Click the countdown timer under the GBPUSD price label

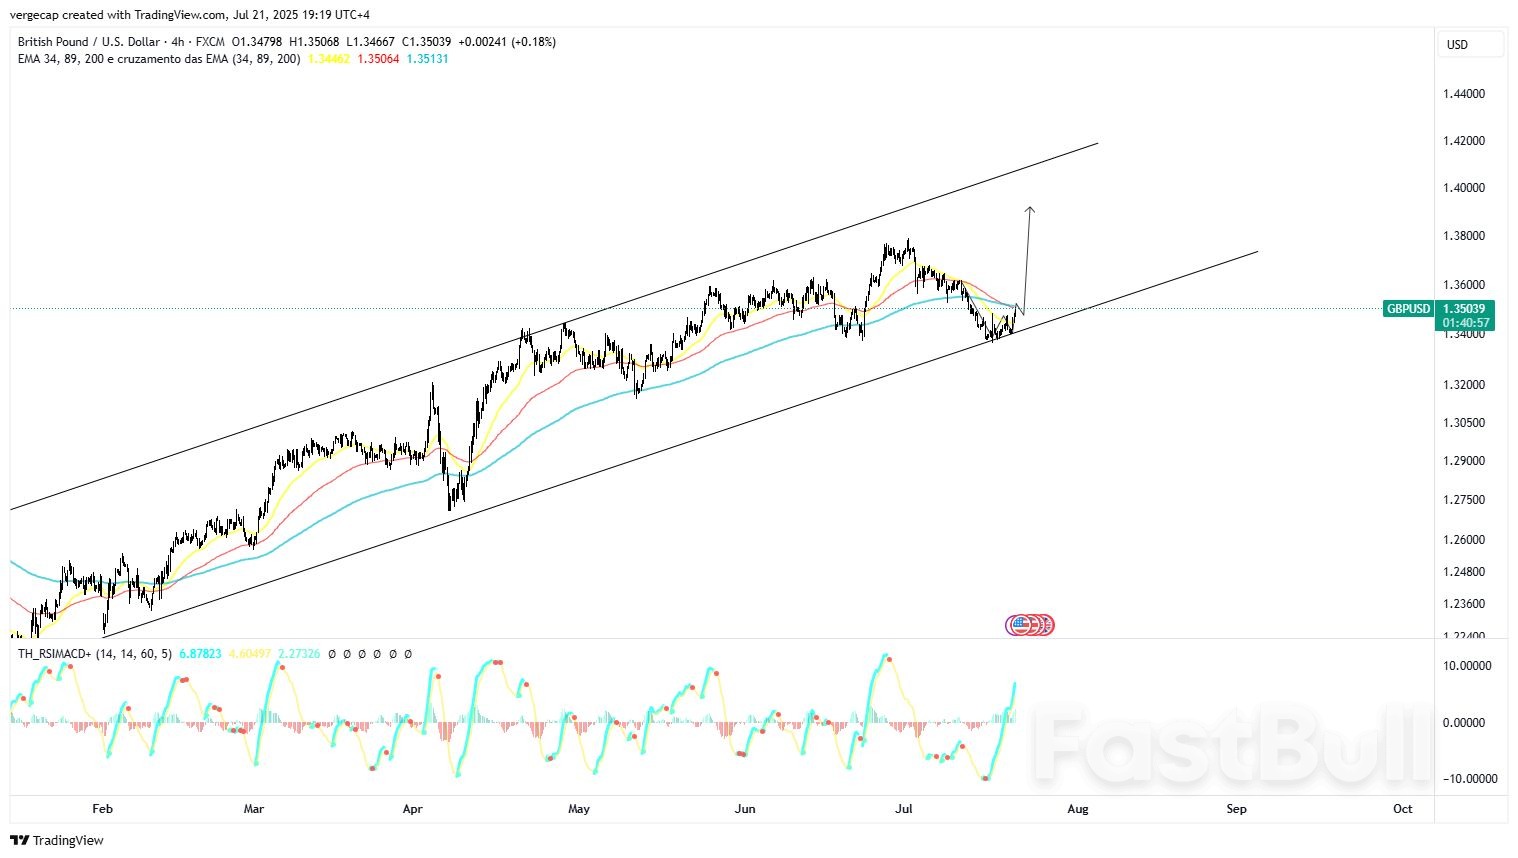coord(1464,322)
